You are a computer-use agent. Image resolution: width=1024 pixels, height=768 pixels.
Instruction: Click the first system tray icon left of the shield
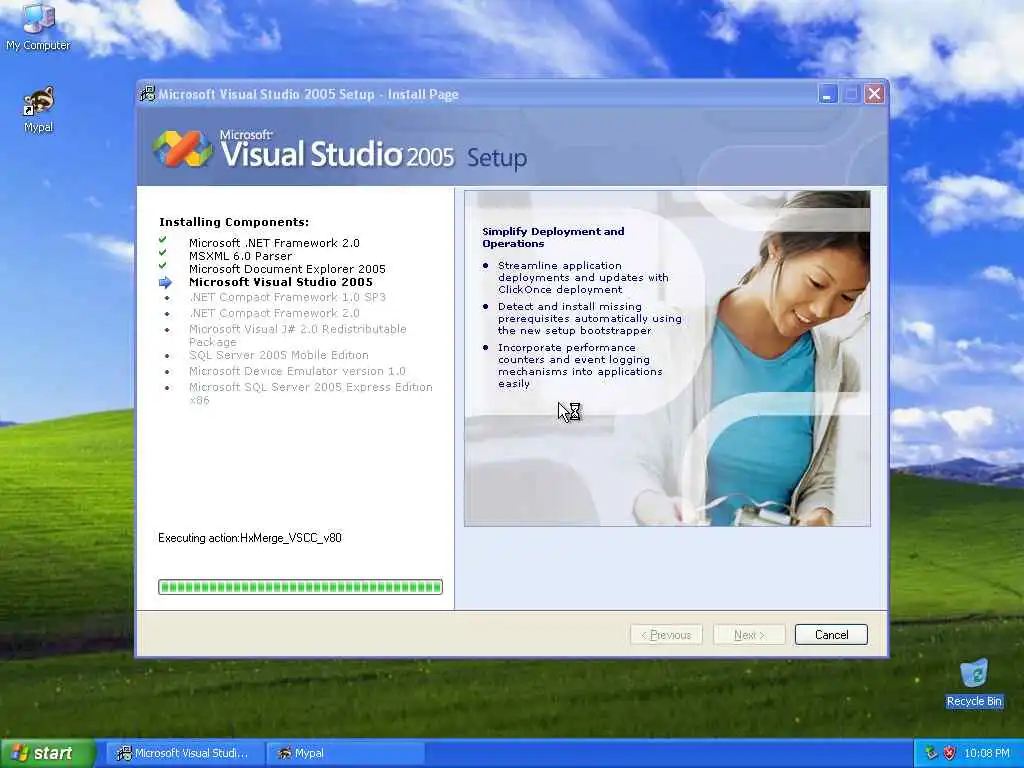coord(931,753)
